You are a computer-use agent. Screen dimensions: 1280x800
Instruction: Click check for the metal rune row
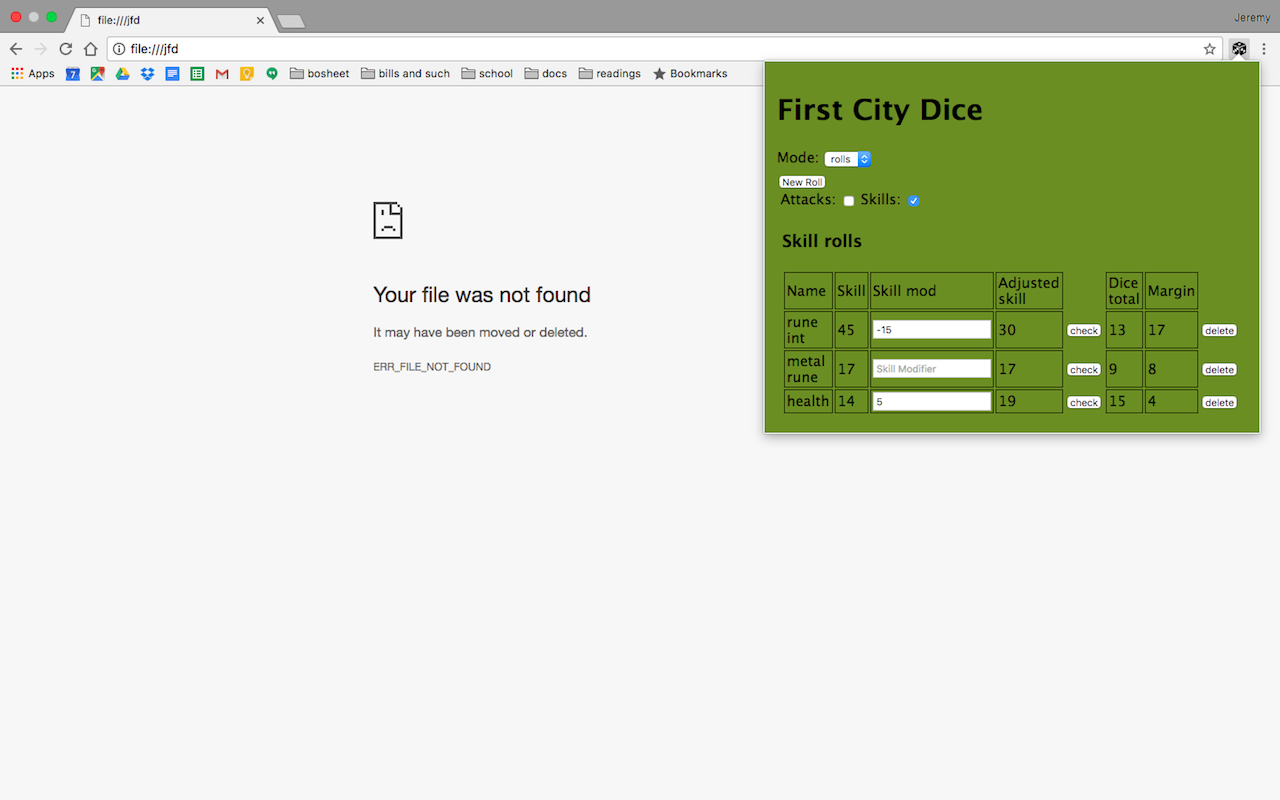tap(1084, 370)
